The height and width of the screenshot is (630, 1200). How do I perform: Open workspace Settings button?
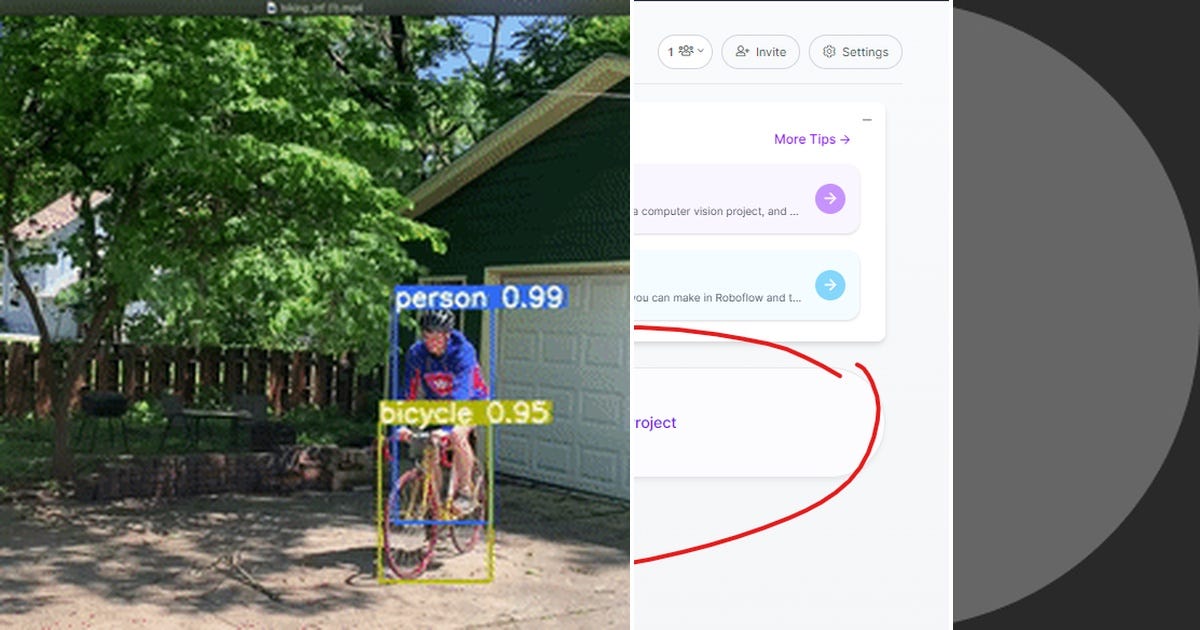coord(856,52)
